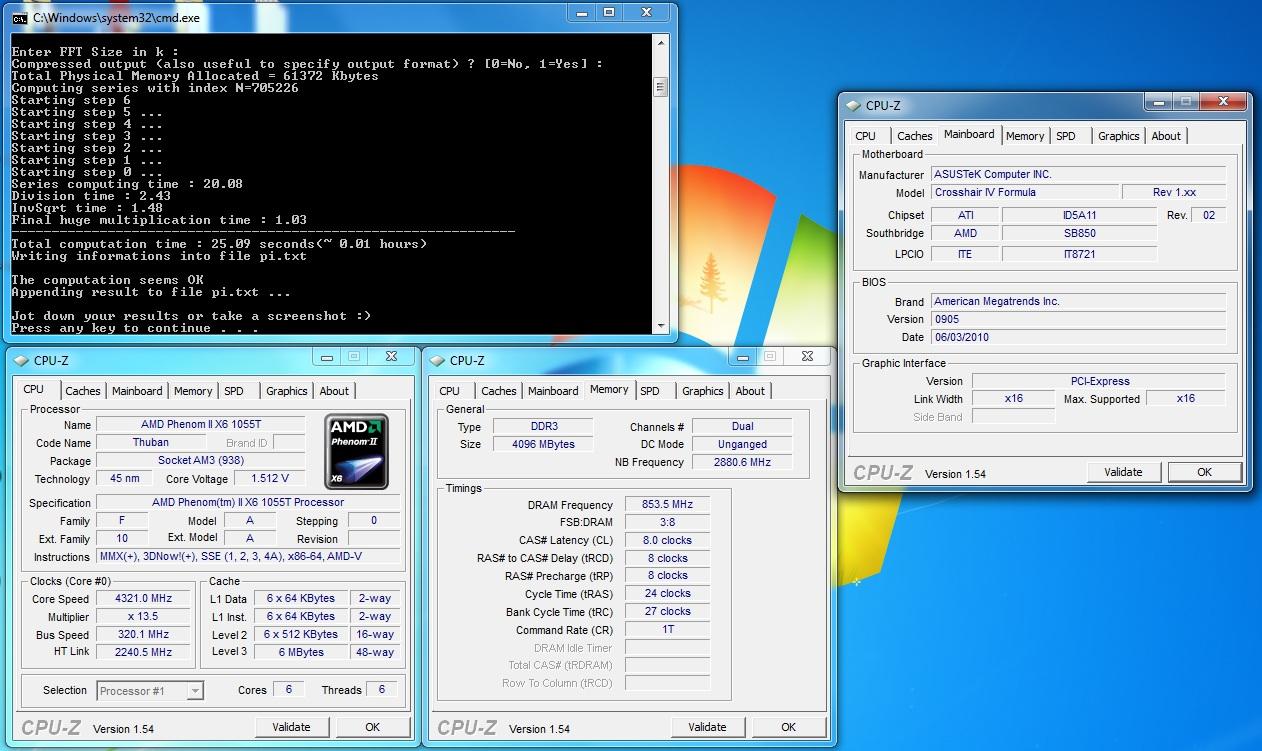Switch to About tab in Mainboard window
The width and height of the screenshot is (1262, 751).
[x=1166, y=136]
